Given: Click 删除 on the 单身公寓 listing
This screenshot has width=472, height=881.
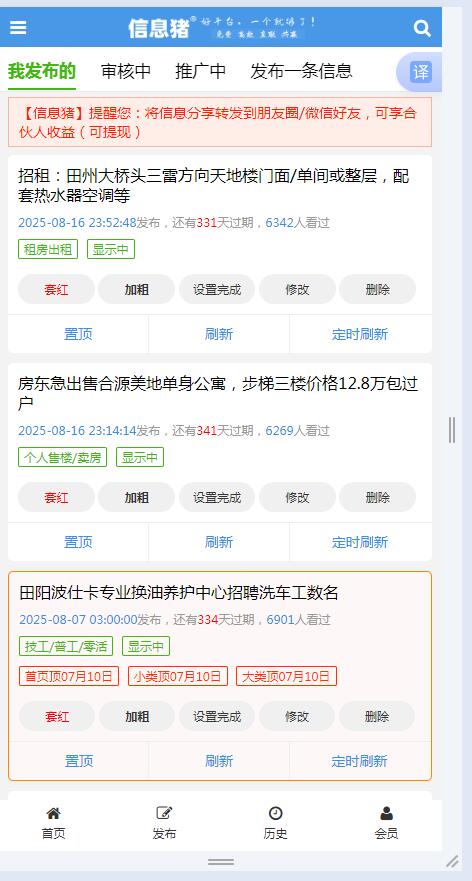Looking at the screenshot, I should tap(378, 497).
